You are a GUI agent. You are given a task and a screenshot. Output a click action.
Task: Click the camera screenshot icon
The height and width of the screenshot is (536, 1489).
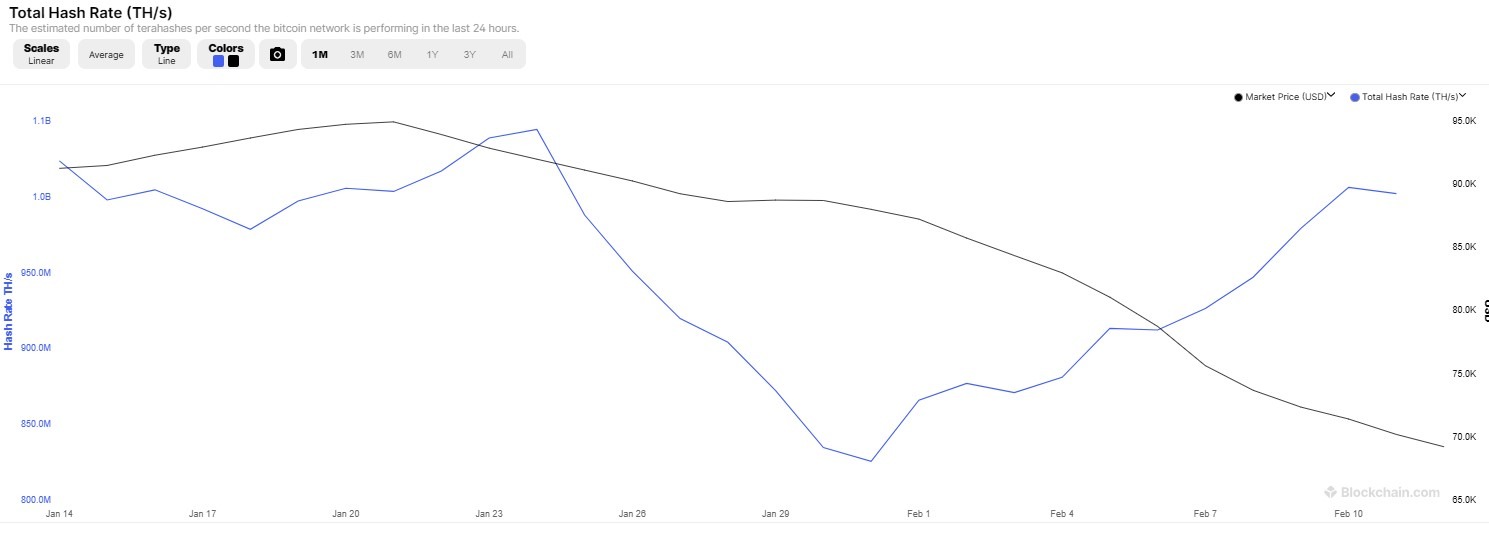pyautogui.click(x=277, y=54)
